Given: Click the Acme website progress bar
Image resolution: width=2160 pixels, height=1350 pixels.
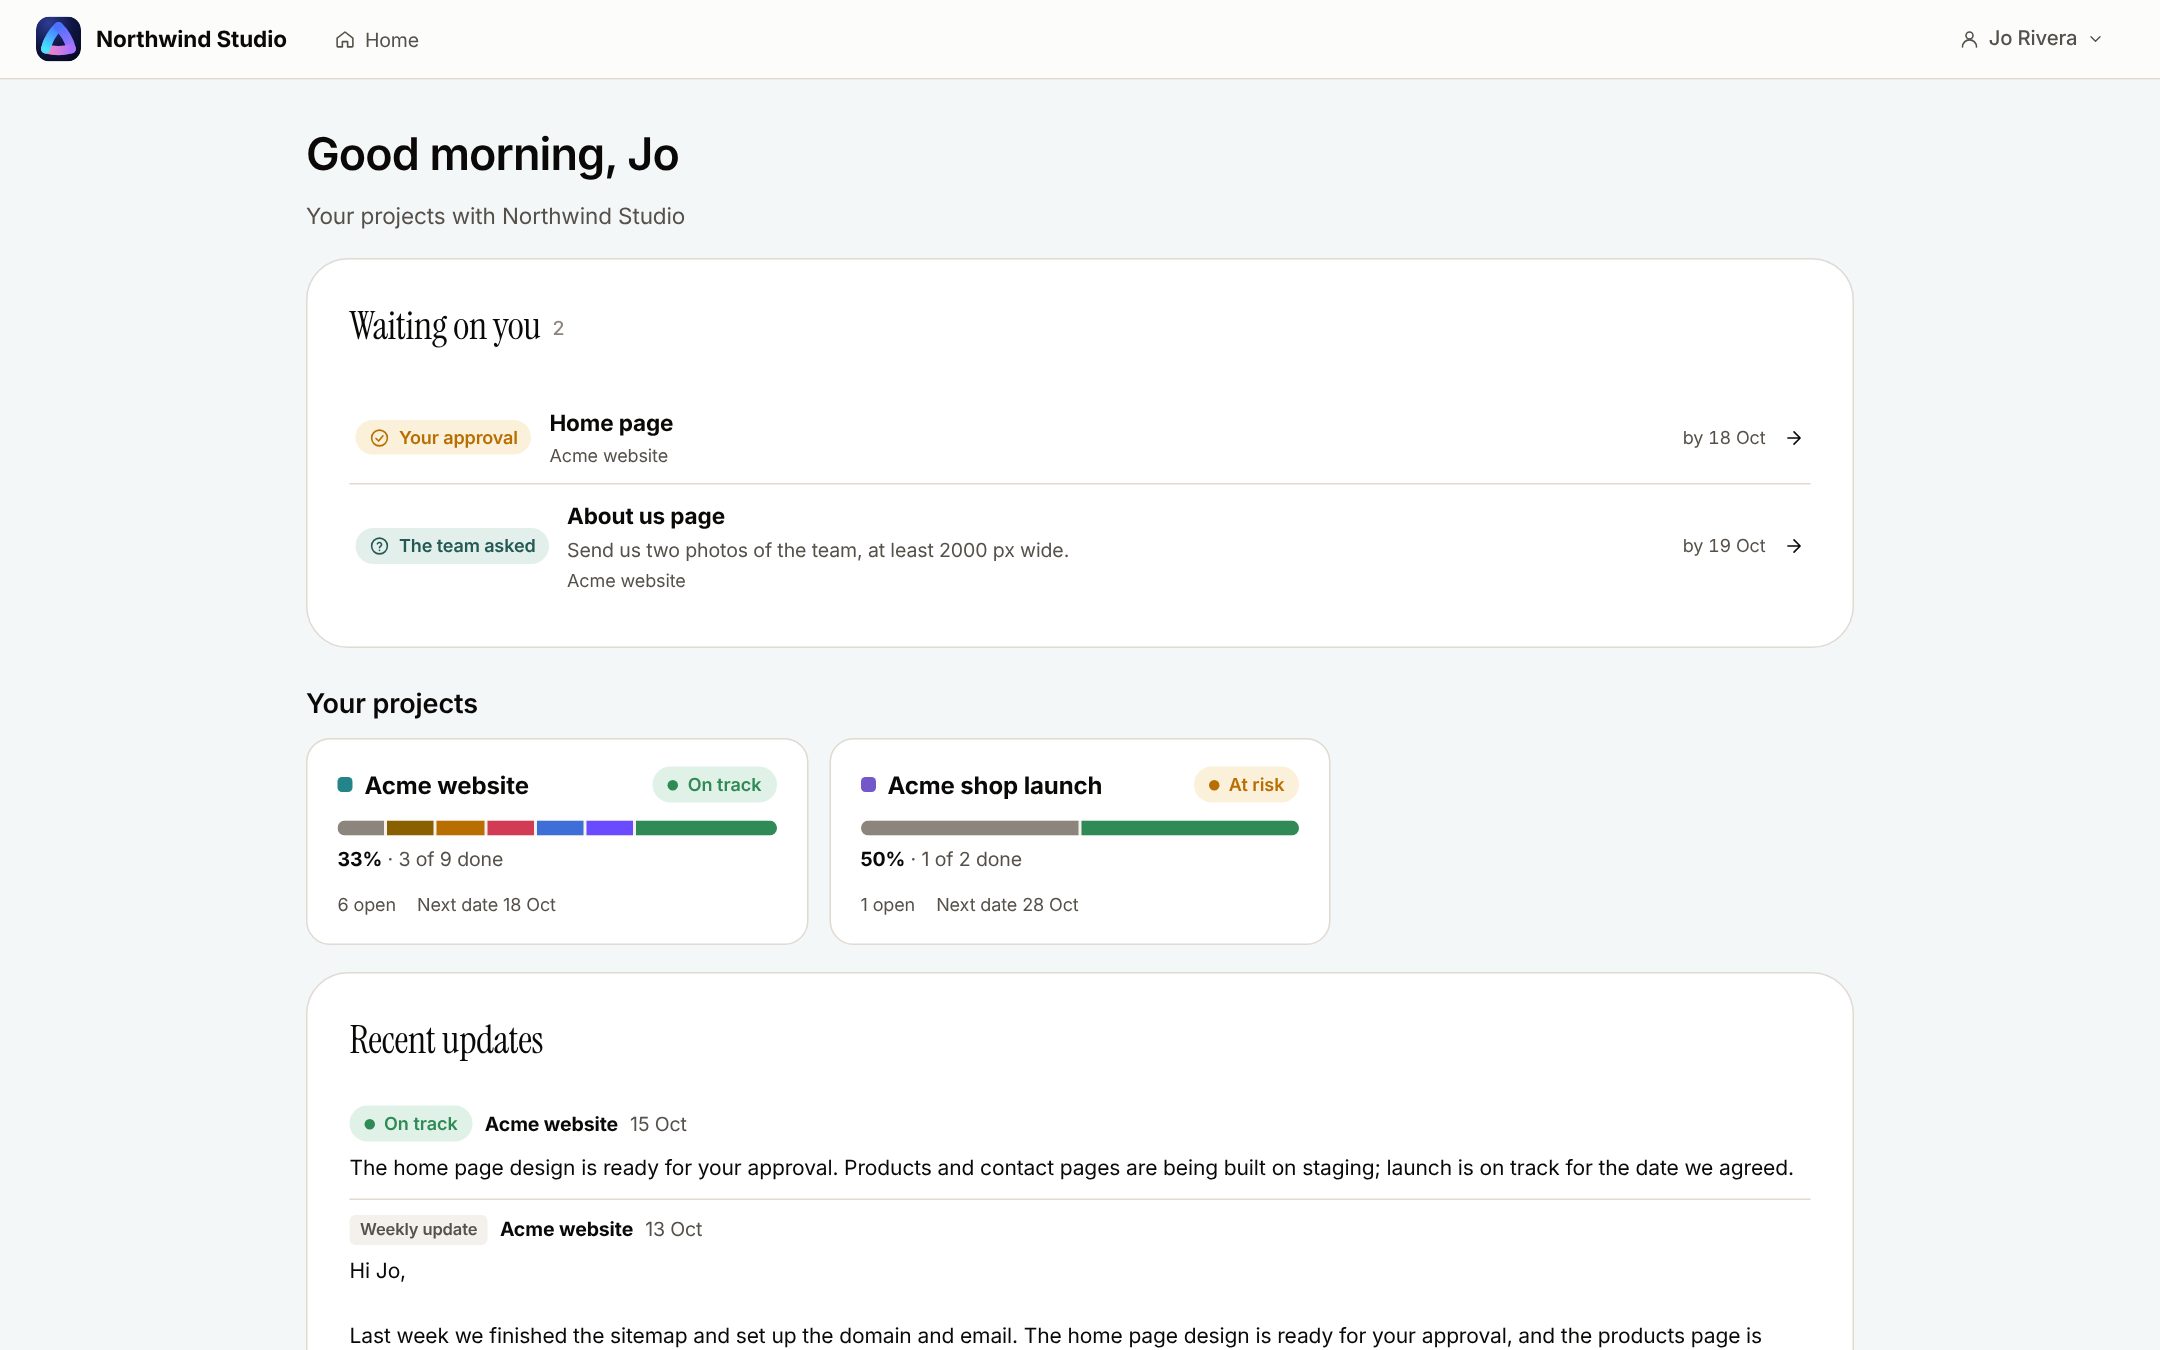Looking at the screenshot, I should click(x=557, y=828).
